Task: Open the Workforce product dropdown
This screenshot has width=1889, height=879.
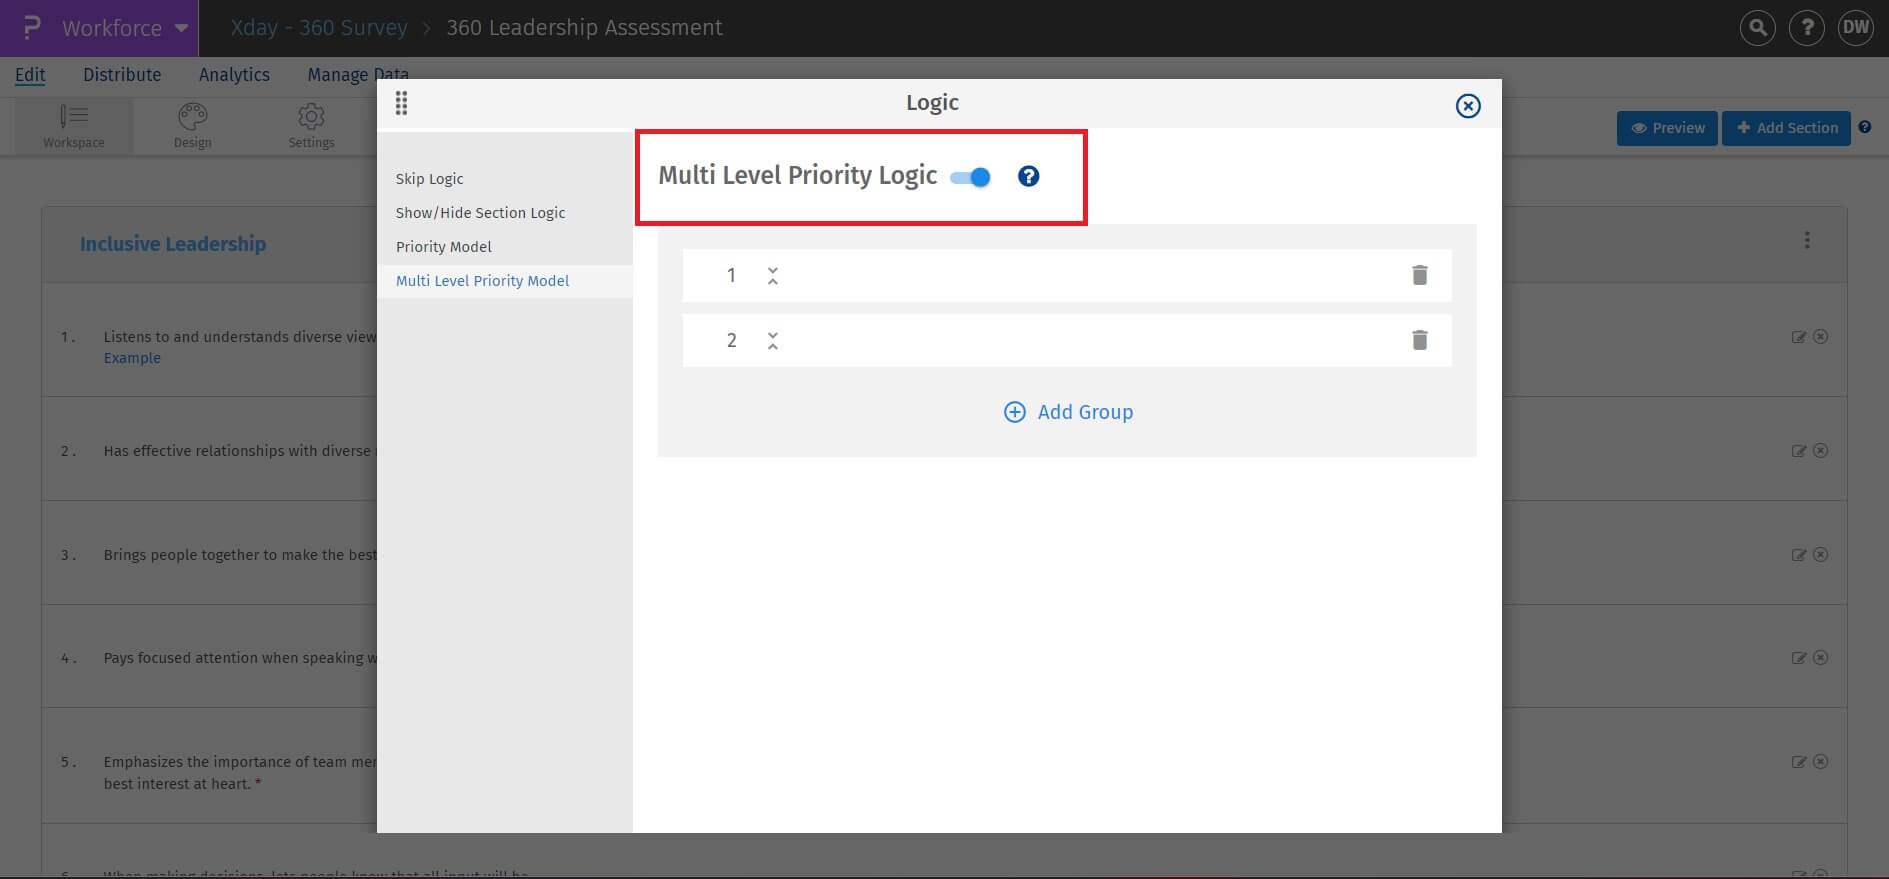Action: [x=181, y=28]
